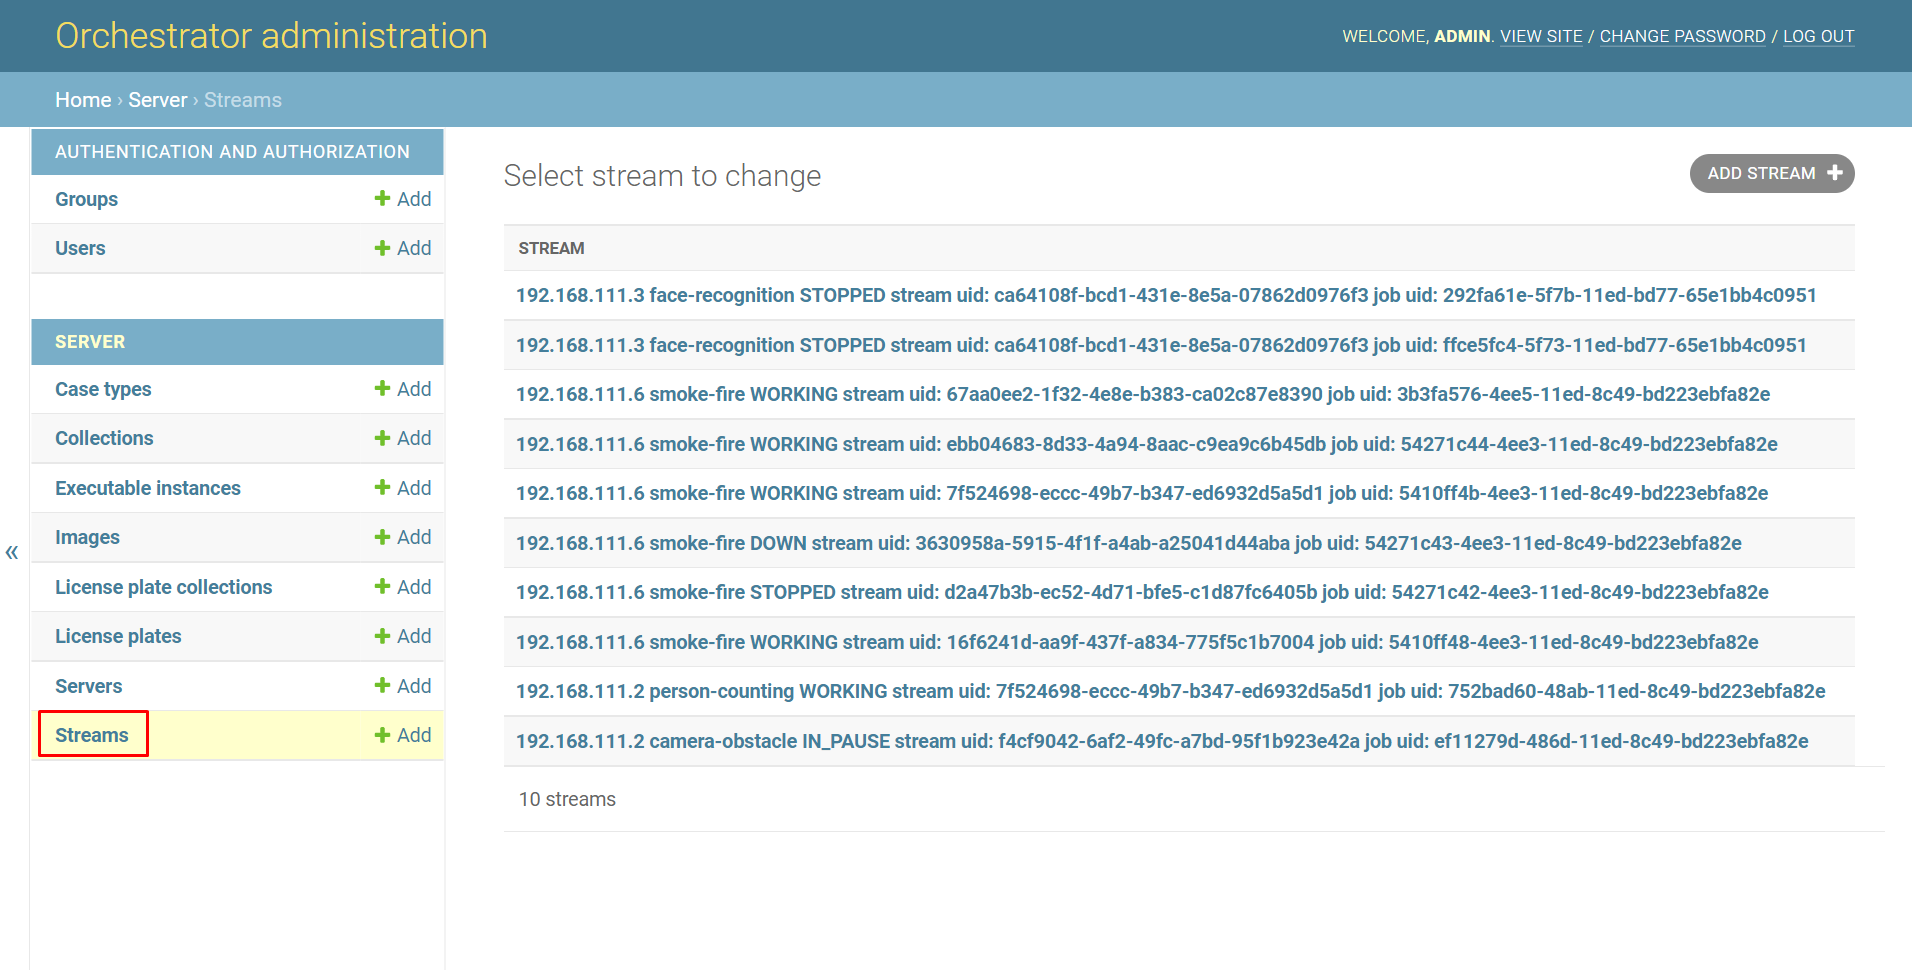
Task: Select the person-counting WORKING stream entry
Action: (x=1170, y=691)
